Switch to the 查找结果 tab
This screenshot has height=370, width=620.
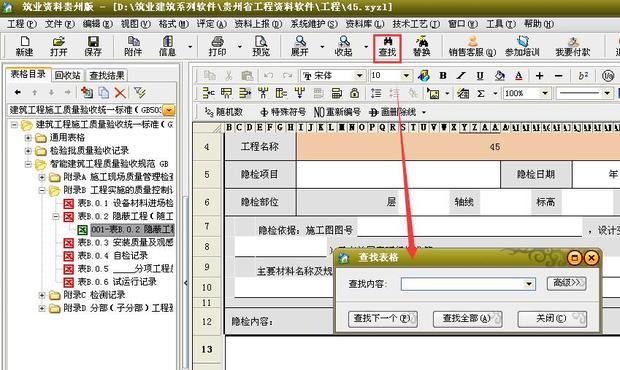pyautogui.click(x=107, y=75)
